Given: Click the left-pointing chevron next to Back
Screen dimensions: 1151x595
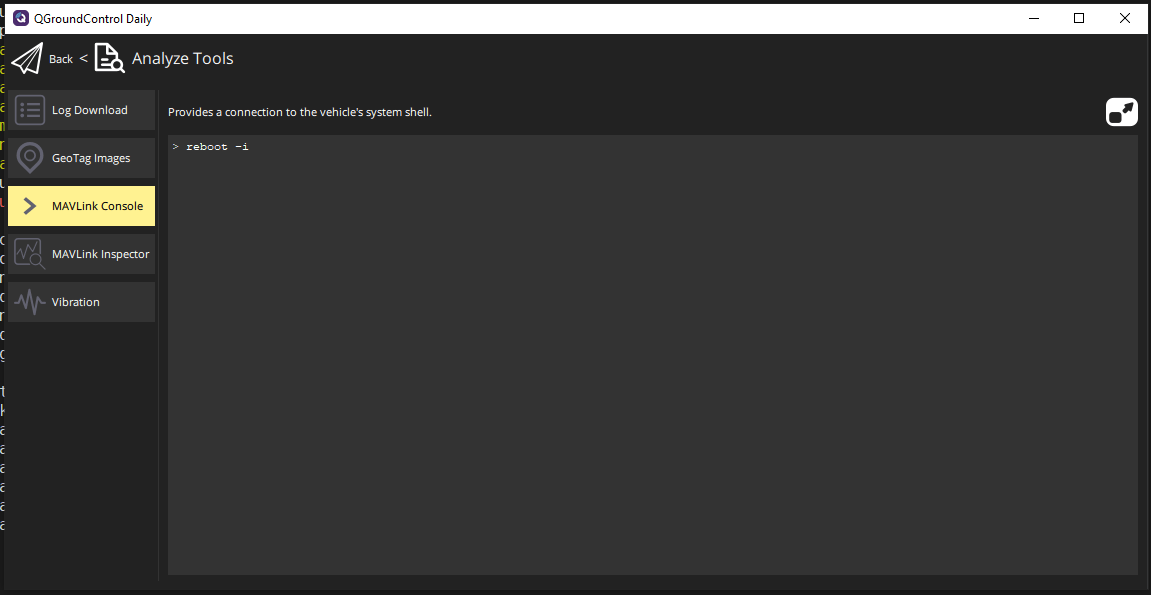Looking at the screenshot, I should 82,58.
